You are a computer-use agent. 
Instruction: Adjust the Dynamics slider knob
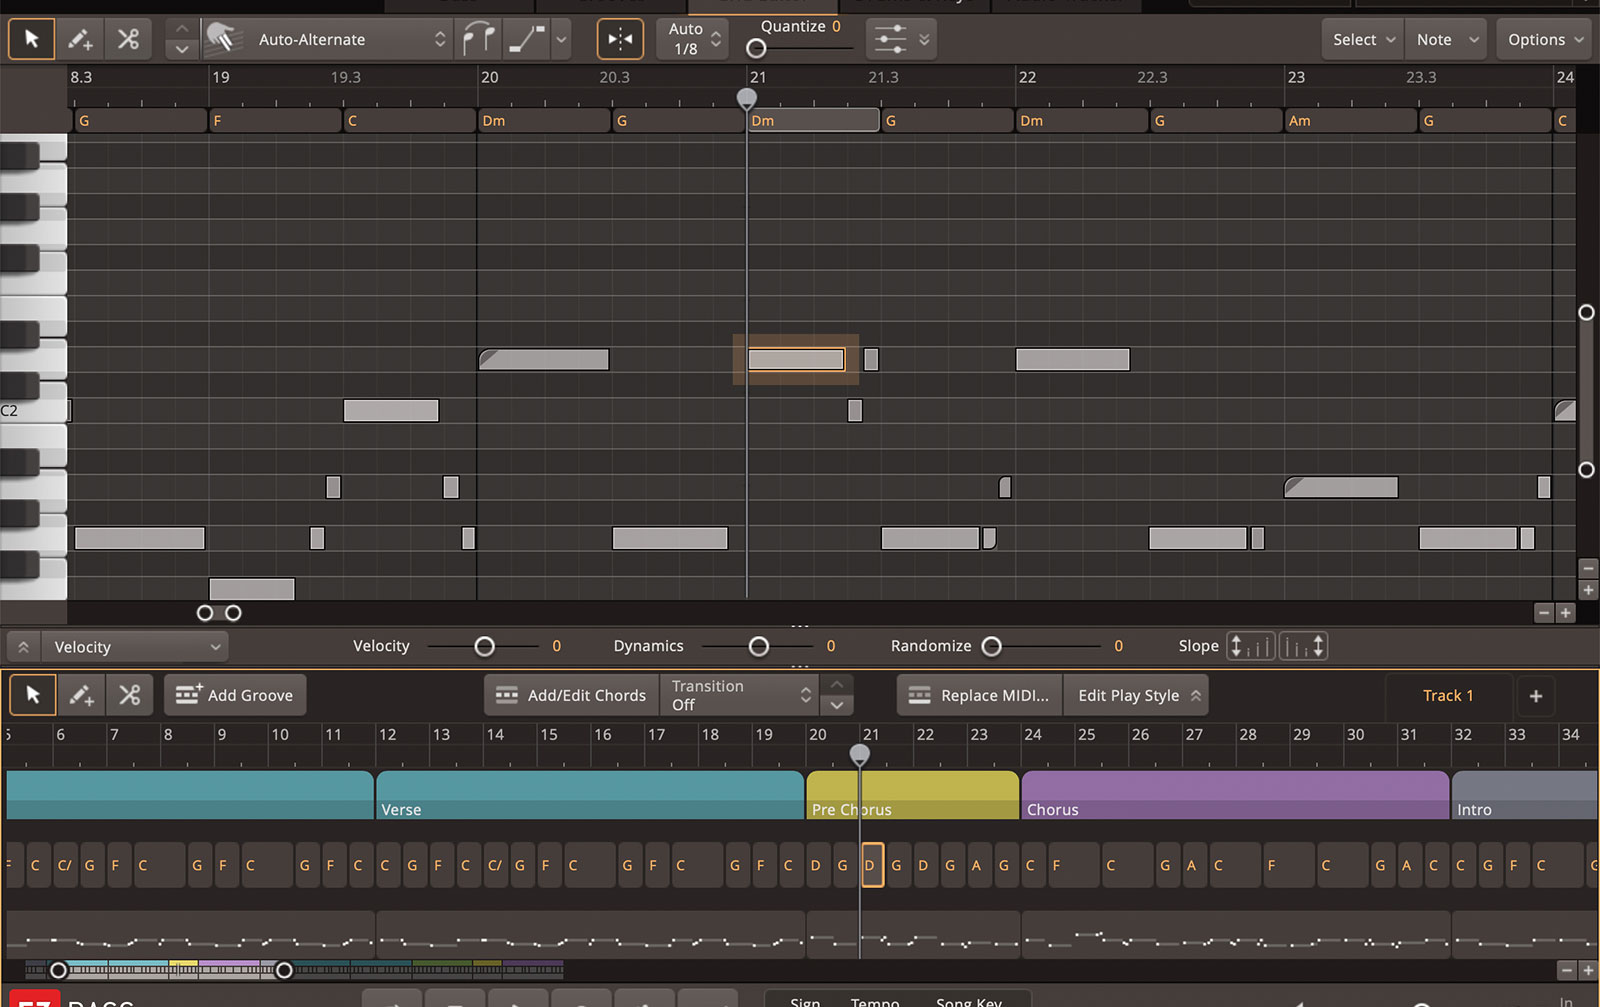click(759, 647)
